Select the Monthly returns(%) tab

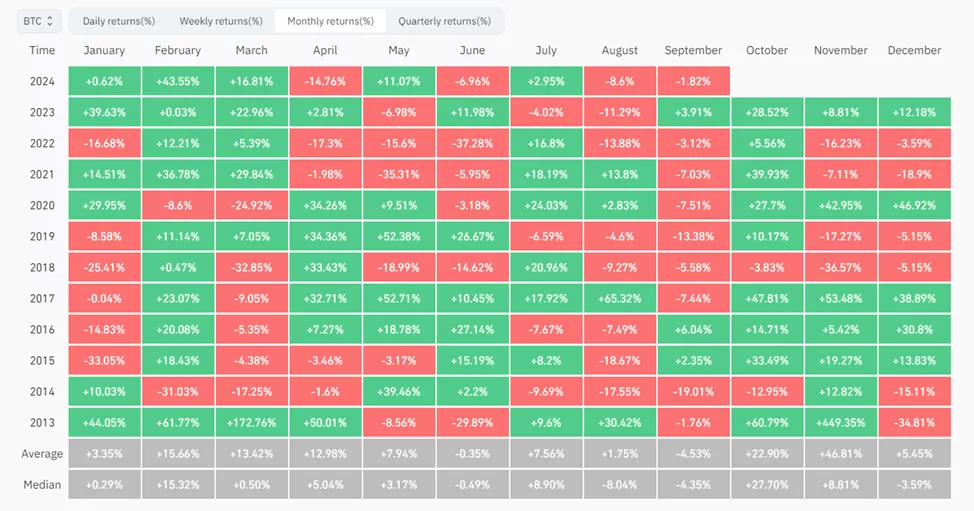[330, 21]
